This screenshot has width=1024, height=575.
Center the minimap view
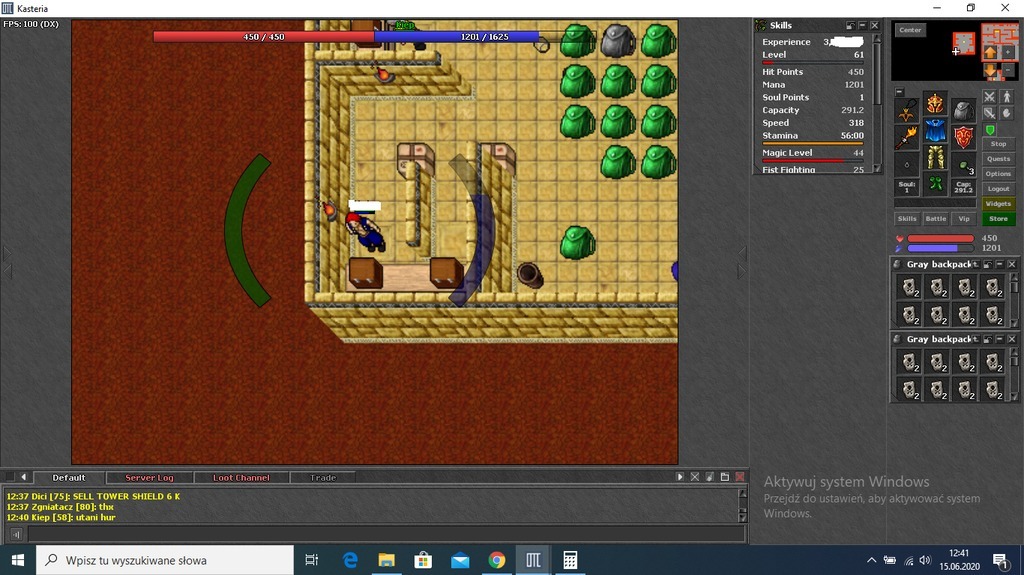910,30
